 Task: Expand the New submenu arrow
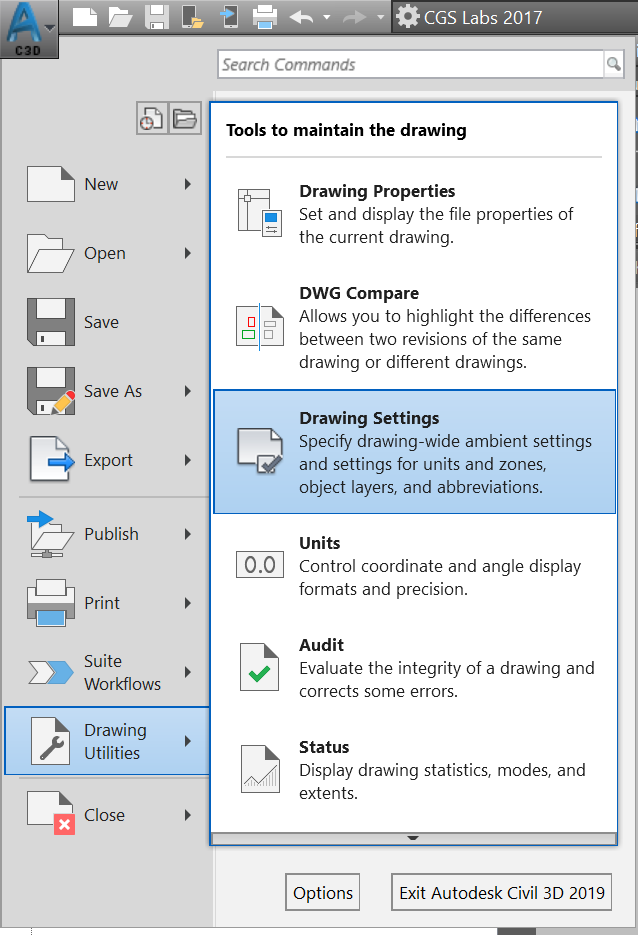(188, 184)
